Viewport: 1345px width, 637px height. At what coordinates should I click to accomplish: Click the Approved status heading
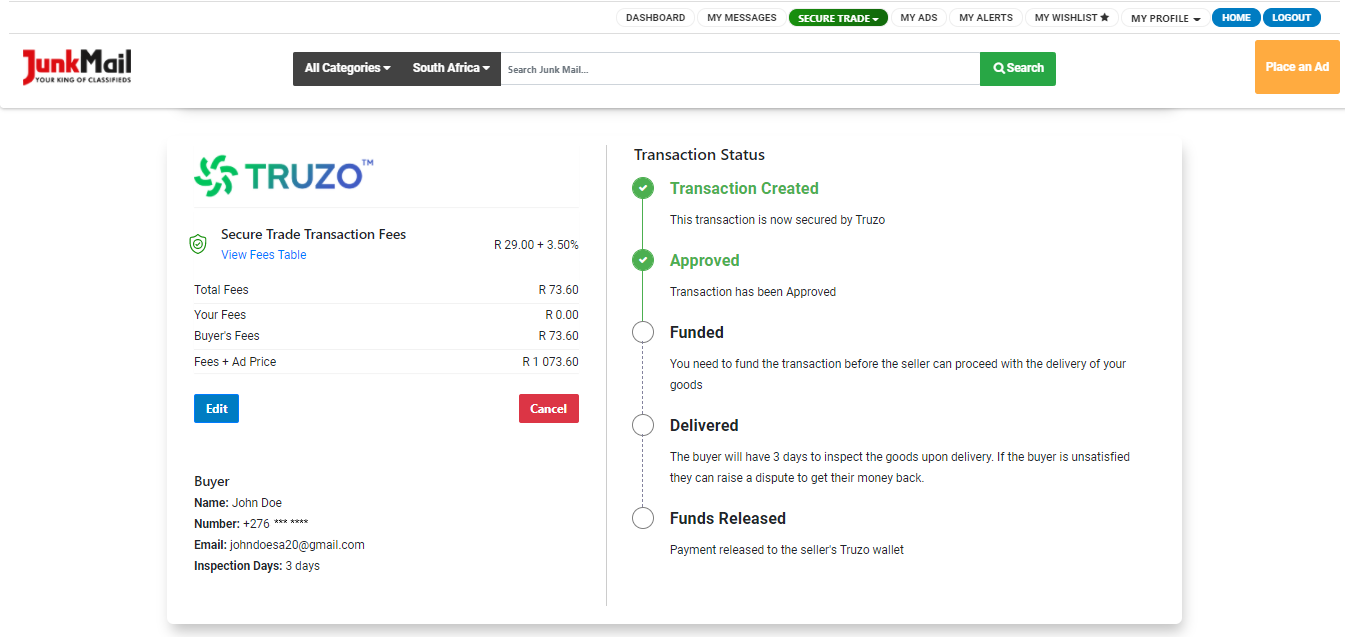point(705,260)
